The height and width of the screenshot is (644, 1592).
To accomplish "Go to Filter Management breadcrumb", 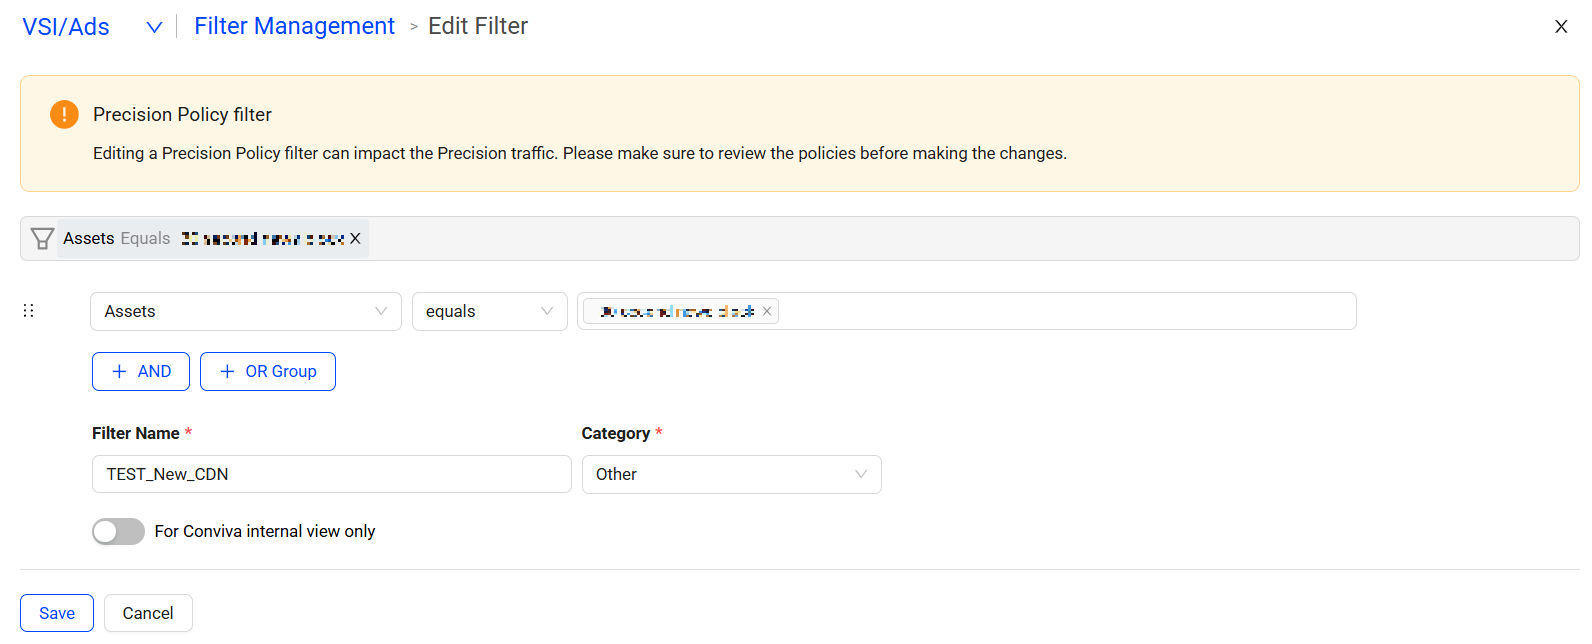I will 294,27.
